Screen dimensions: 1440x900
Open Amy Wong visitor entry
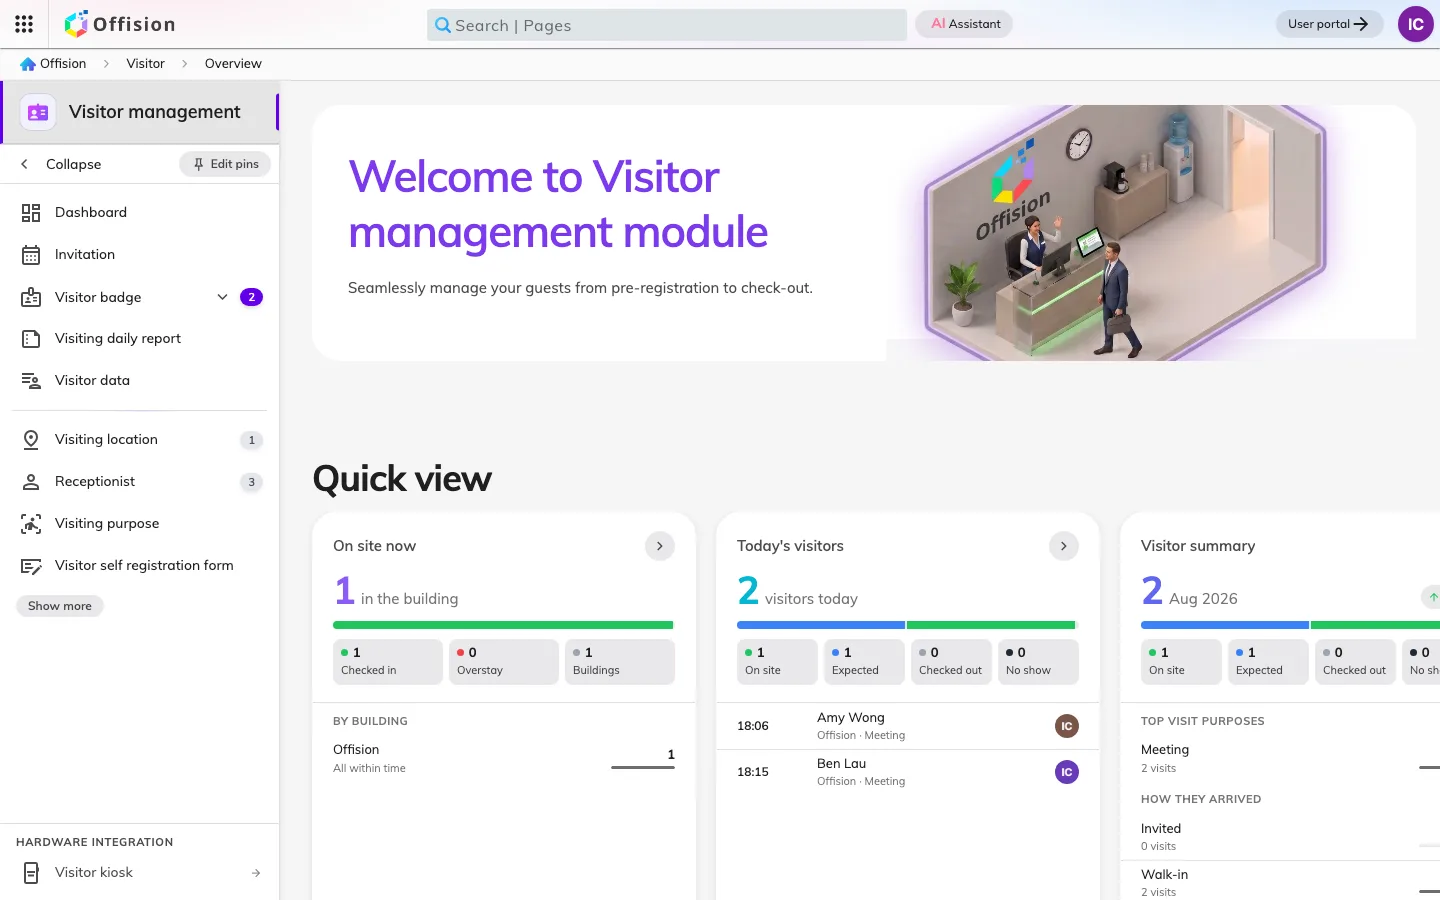point(908,726)
